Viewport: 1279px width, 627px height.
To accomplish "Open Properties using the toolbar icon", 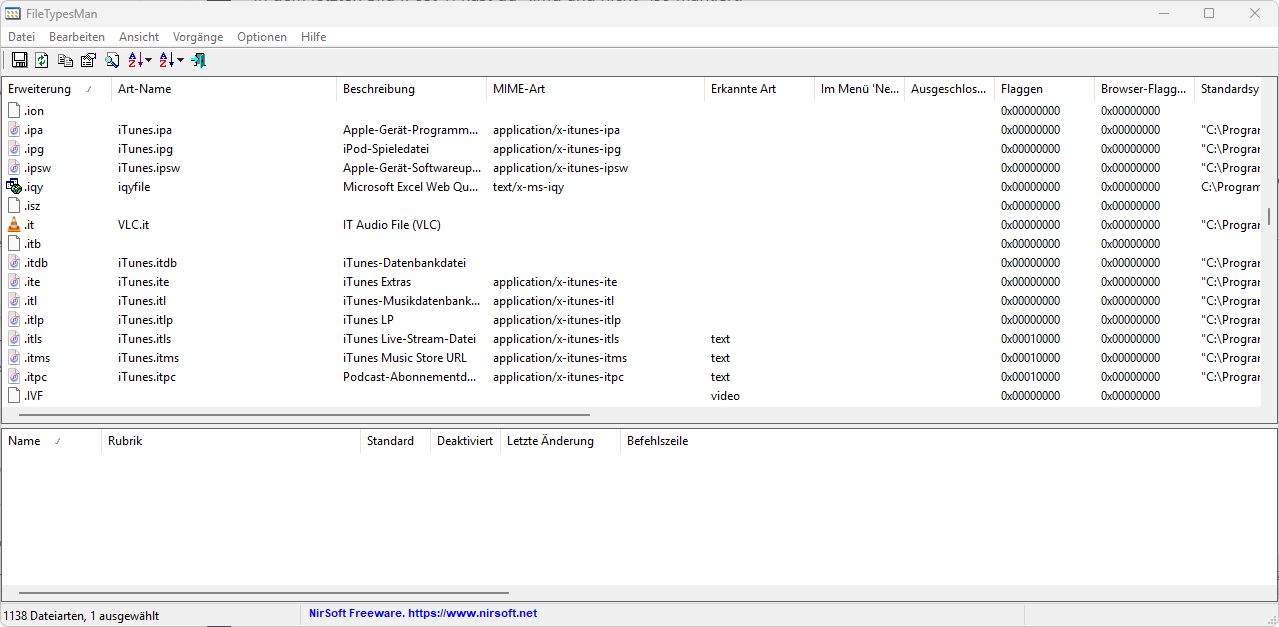I will (88, 60).
